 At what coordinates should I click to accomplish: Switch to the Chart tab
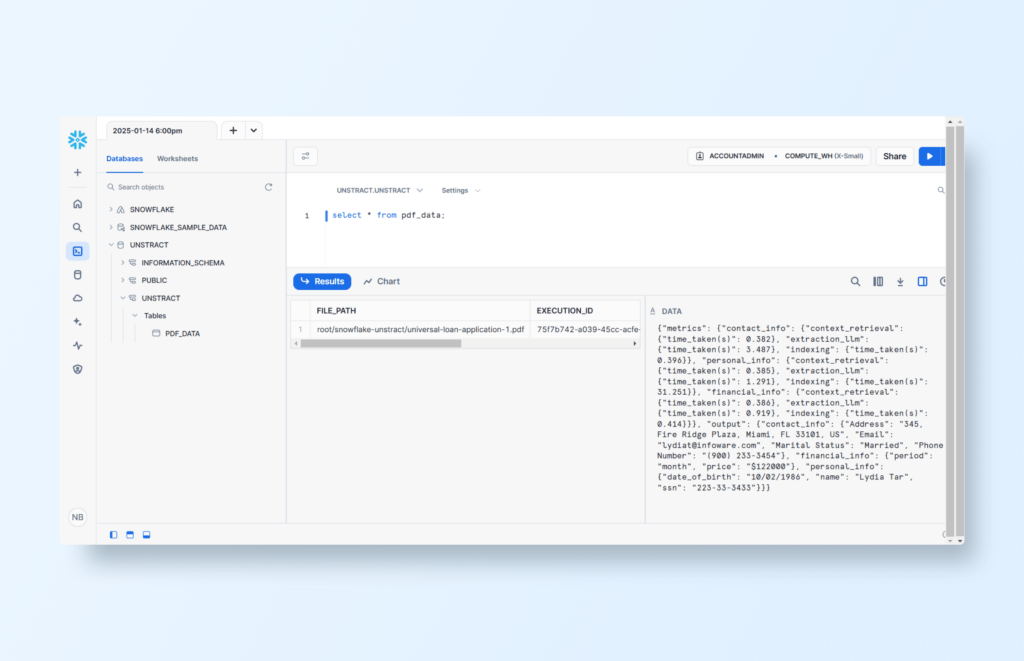click(381, 282)
